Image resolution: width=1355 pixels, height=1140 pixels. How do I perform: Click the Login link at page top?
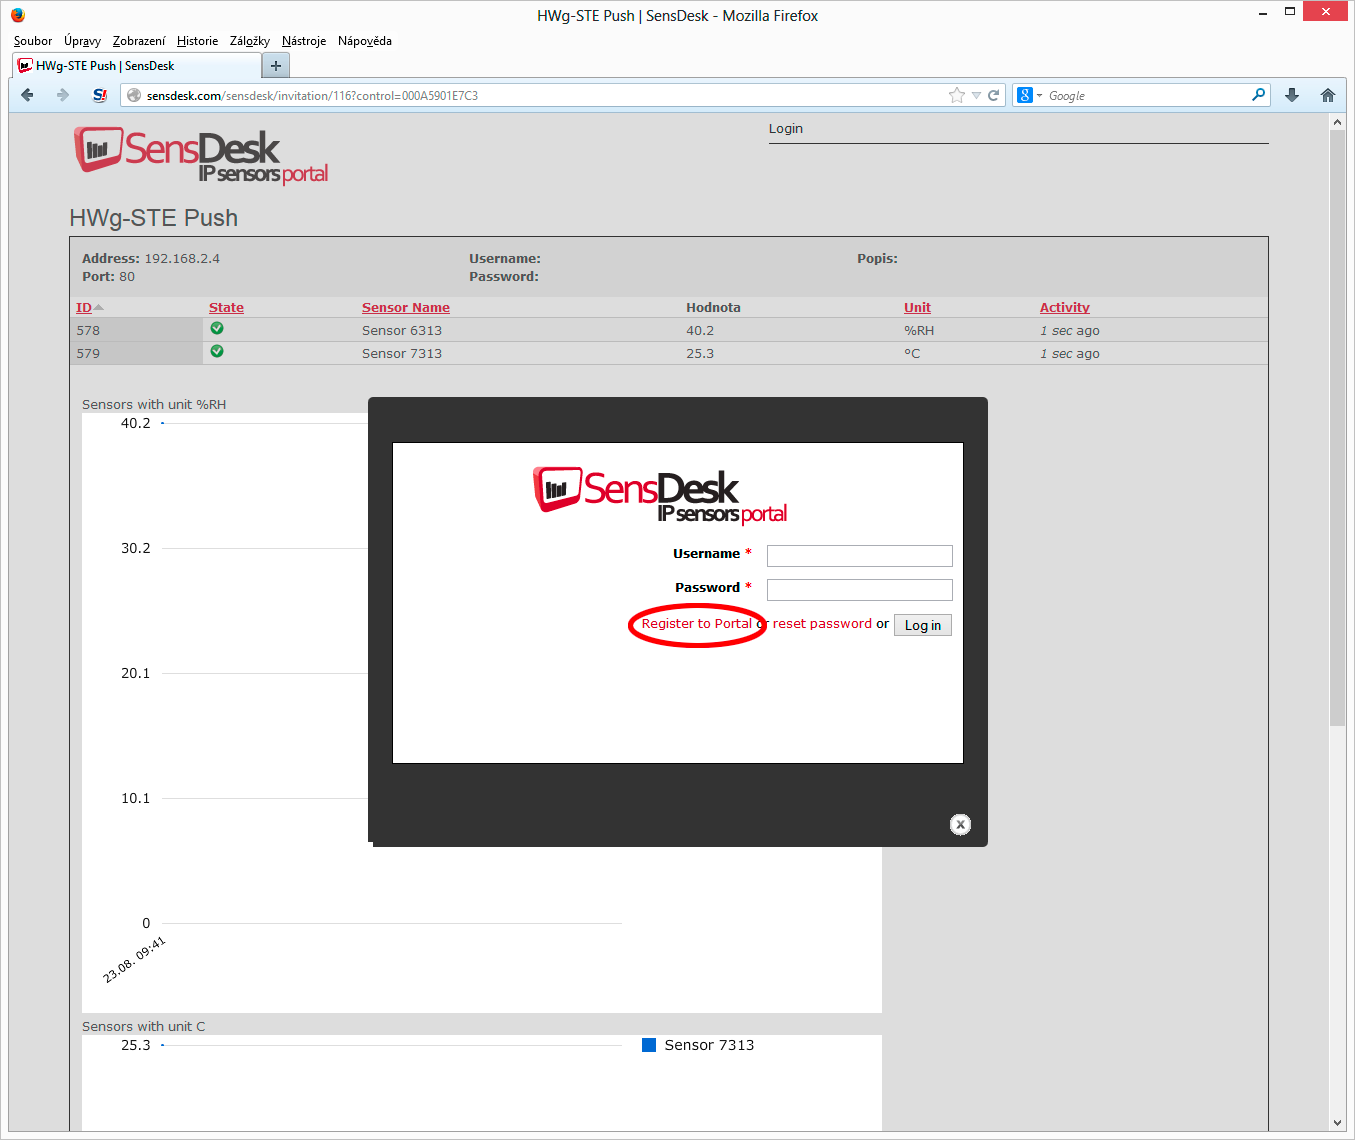(786, 128)
